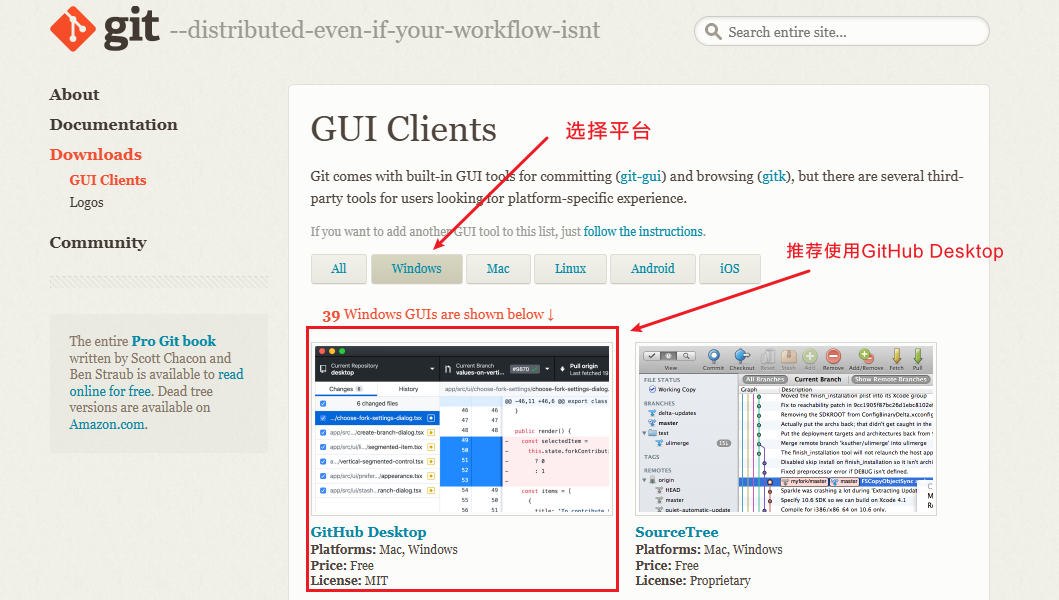Viewport: 1059px width, 600px height.
Task: Select the Windows platform tab
Action: (417, 269)
